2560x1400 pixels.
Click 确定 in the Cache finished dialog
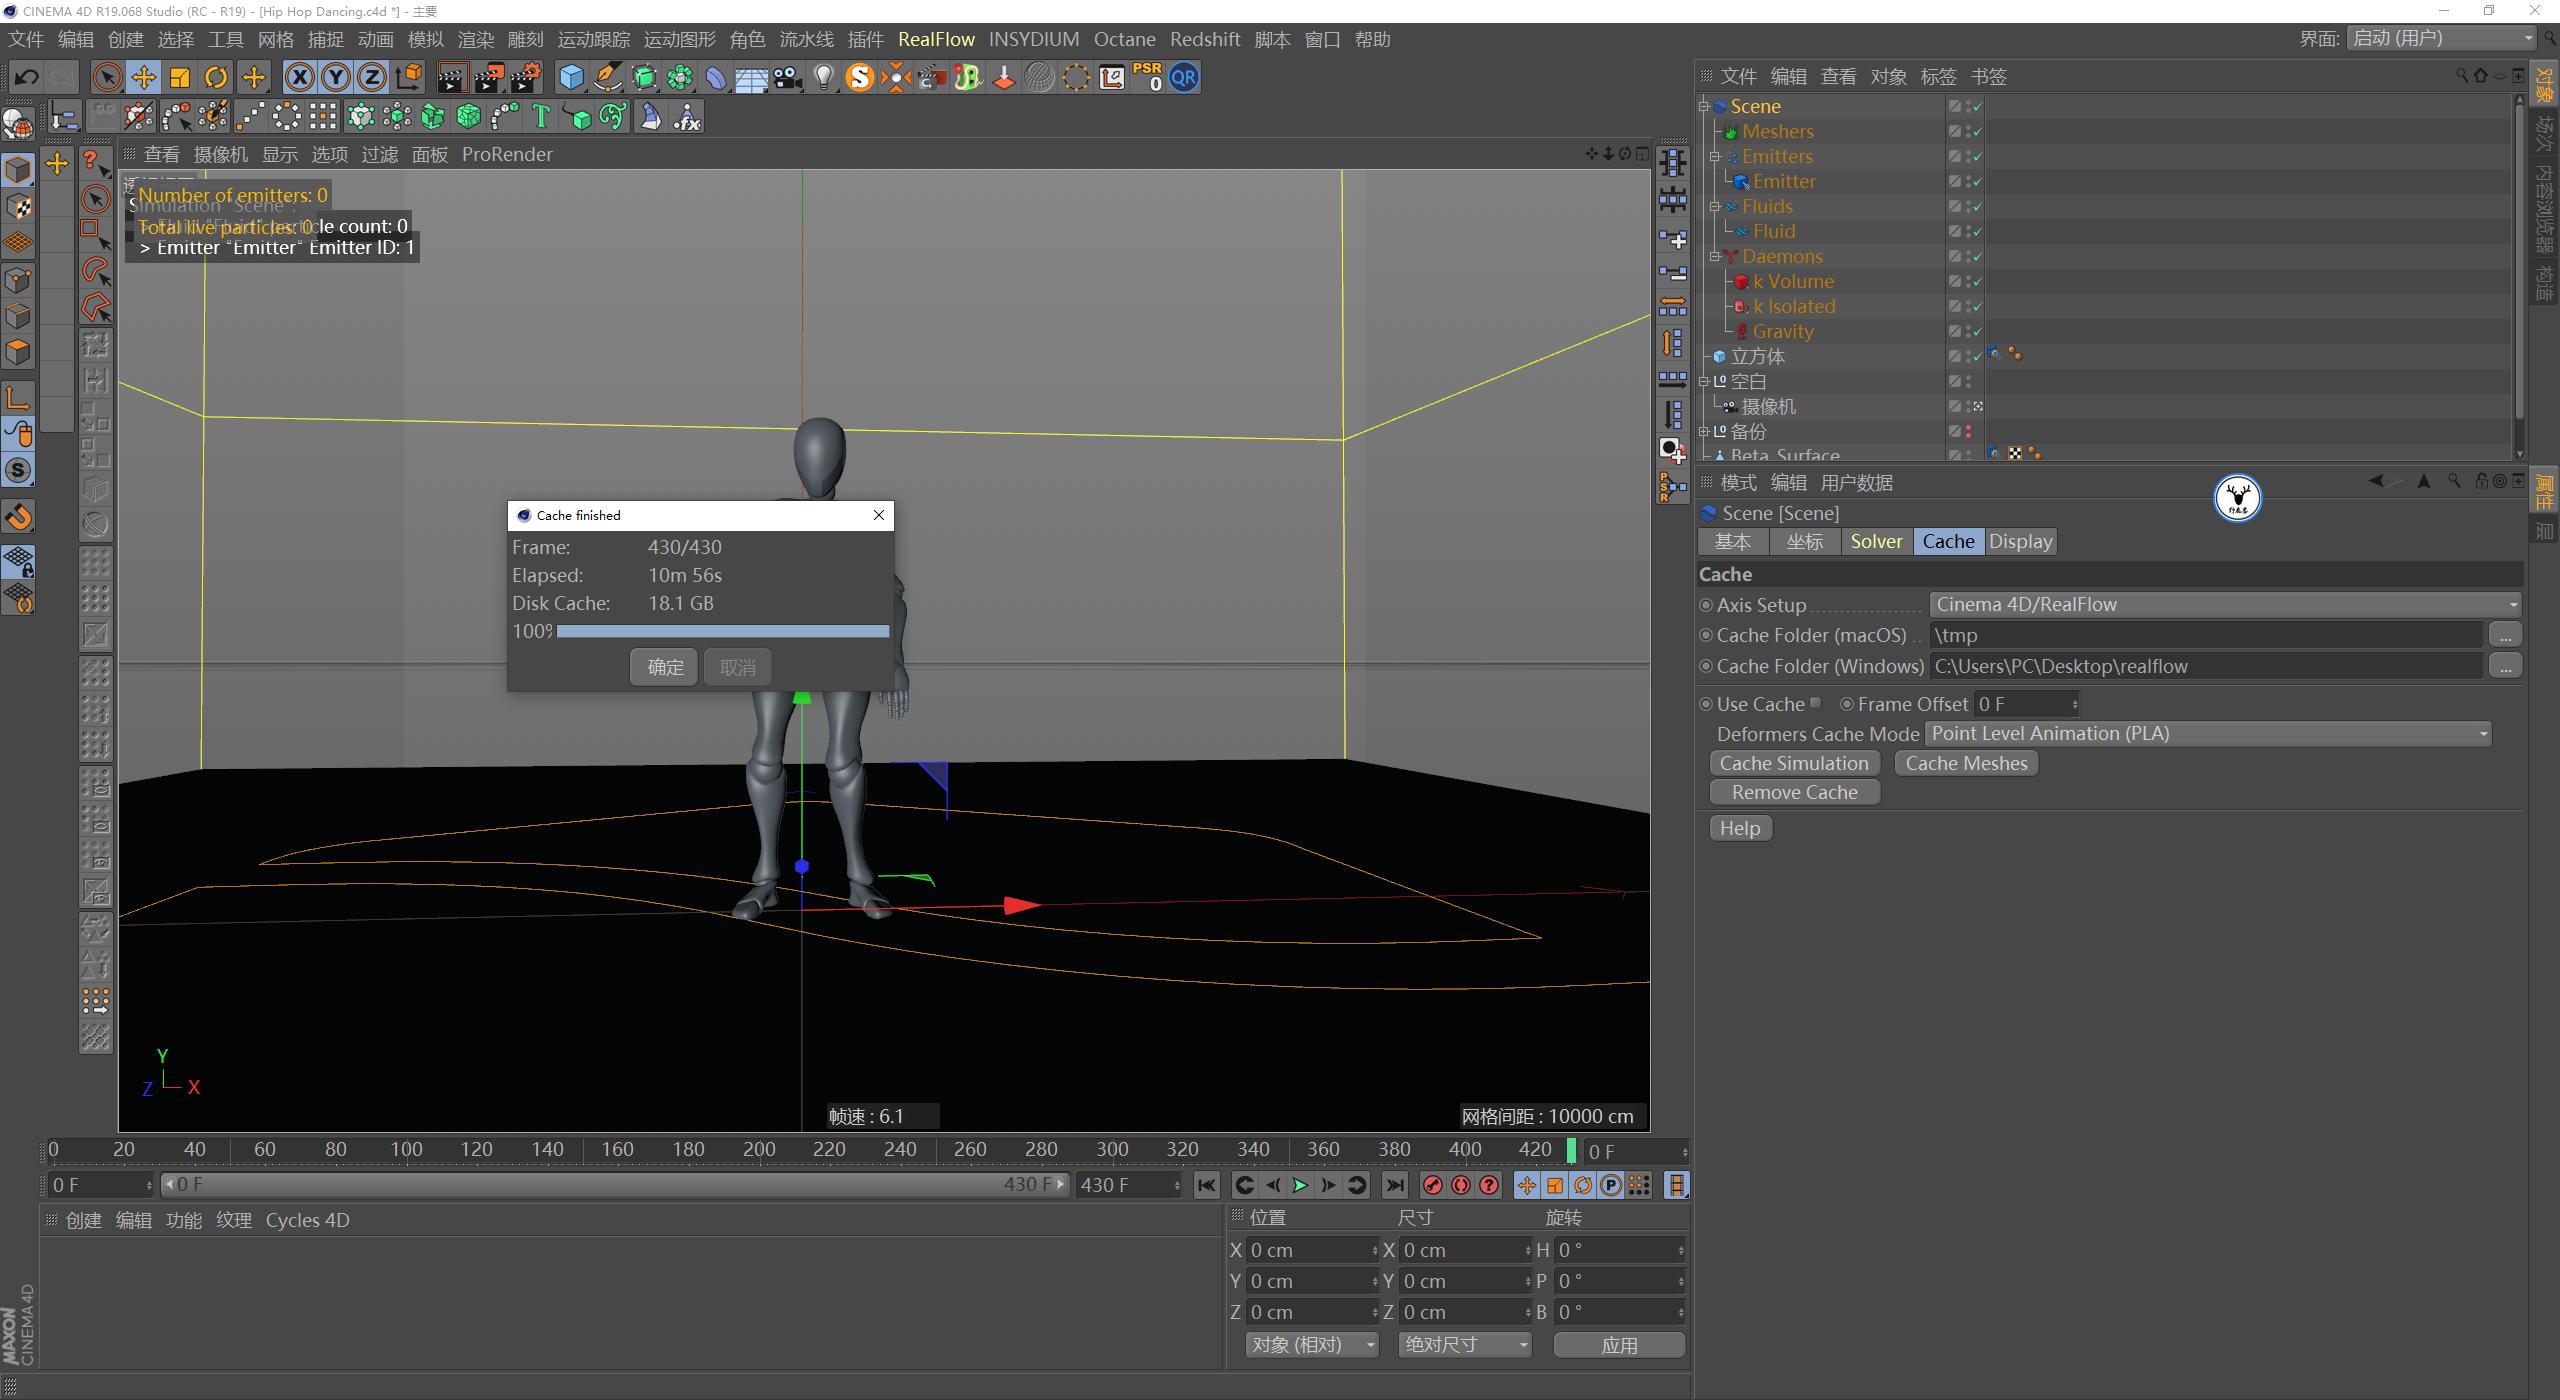click(x=663, y=666)
